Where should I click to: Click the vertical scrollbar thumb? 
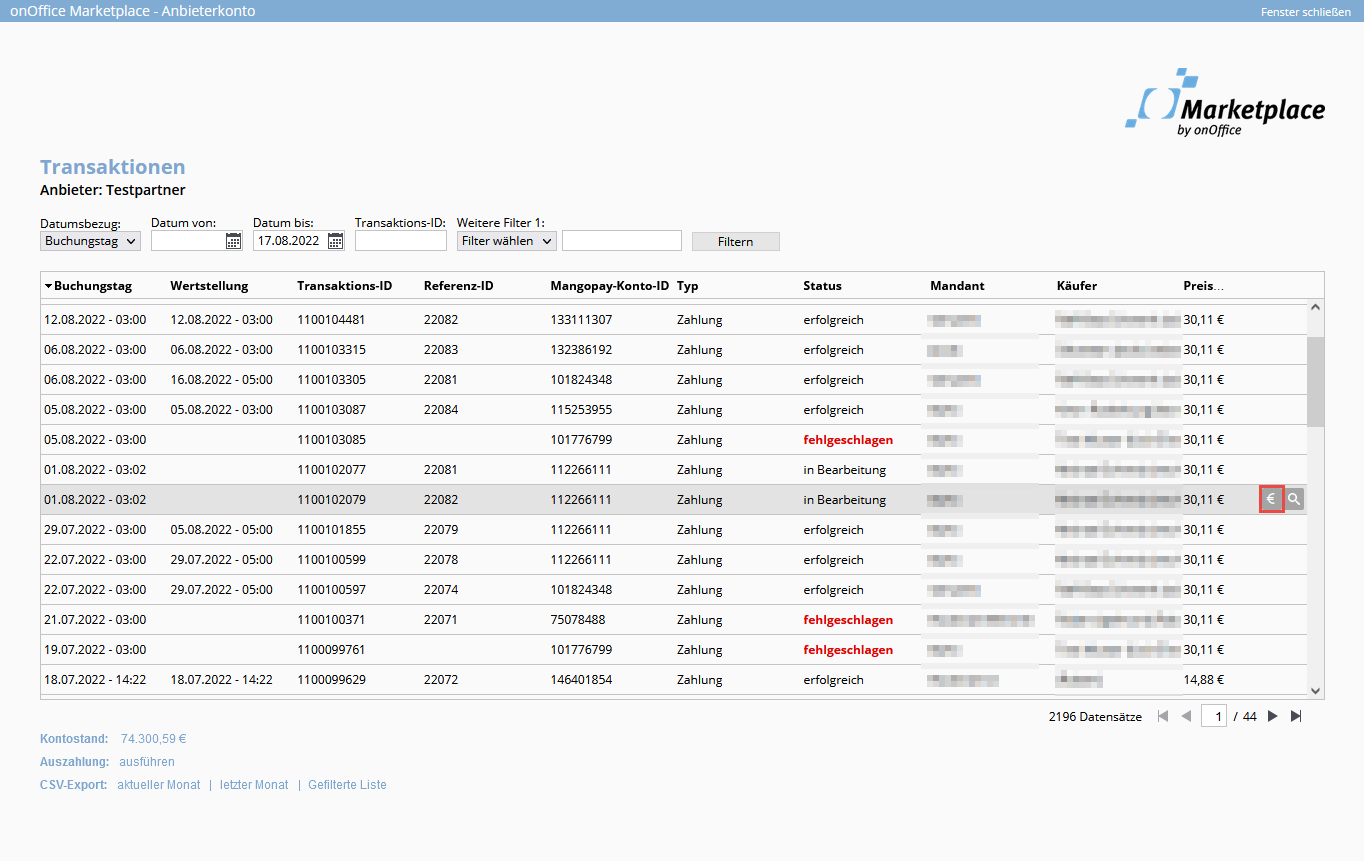pos(1315,381)
